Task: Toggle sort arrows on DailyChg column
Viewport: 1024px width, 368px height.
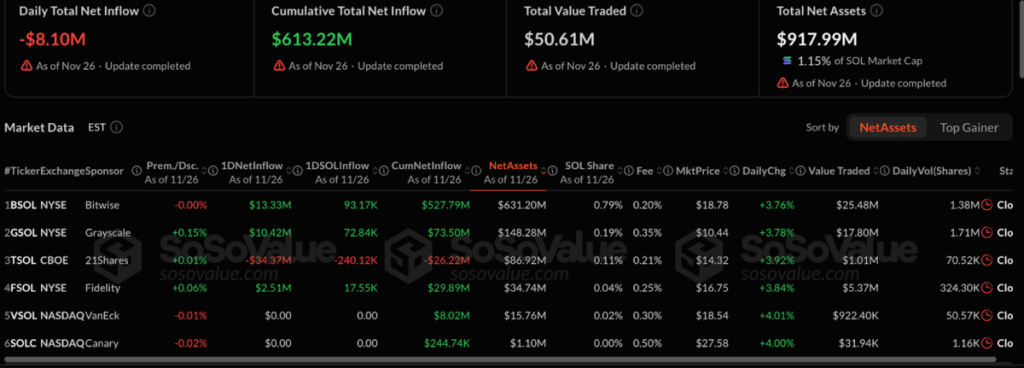Action: (x=792, y=171)
